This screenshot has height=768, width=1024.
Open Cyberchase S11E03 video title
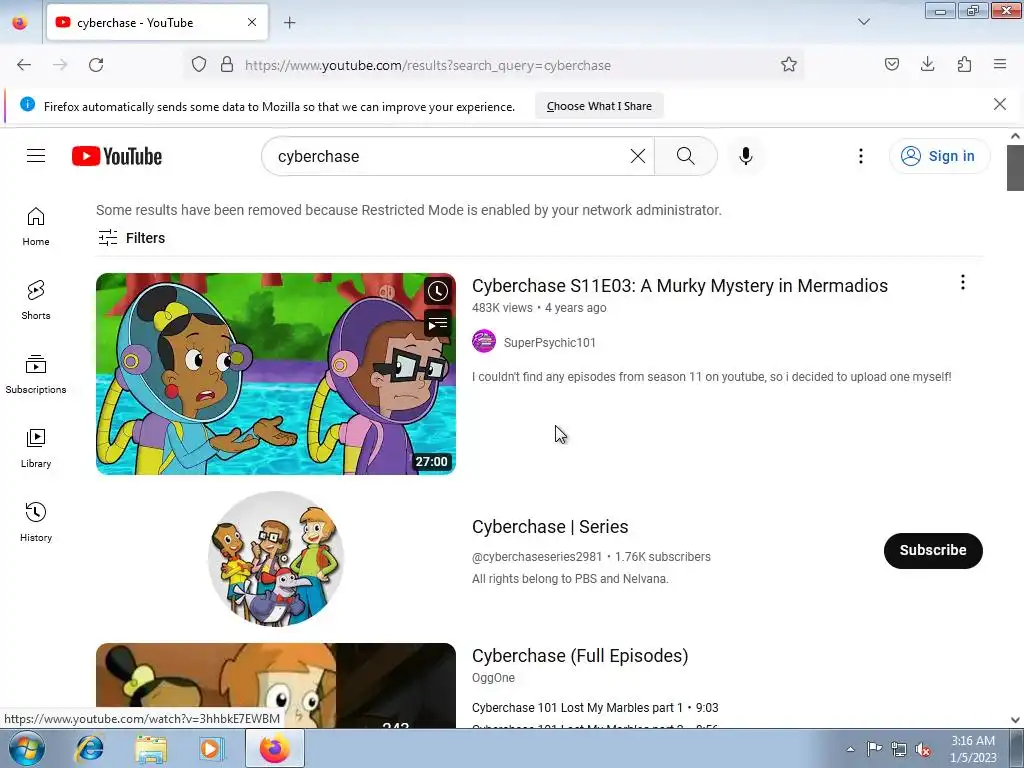[680, 286]
